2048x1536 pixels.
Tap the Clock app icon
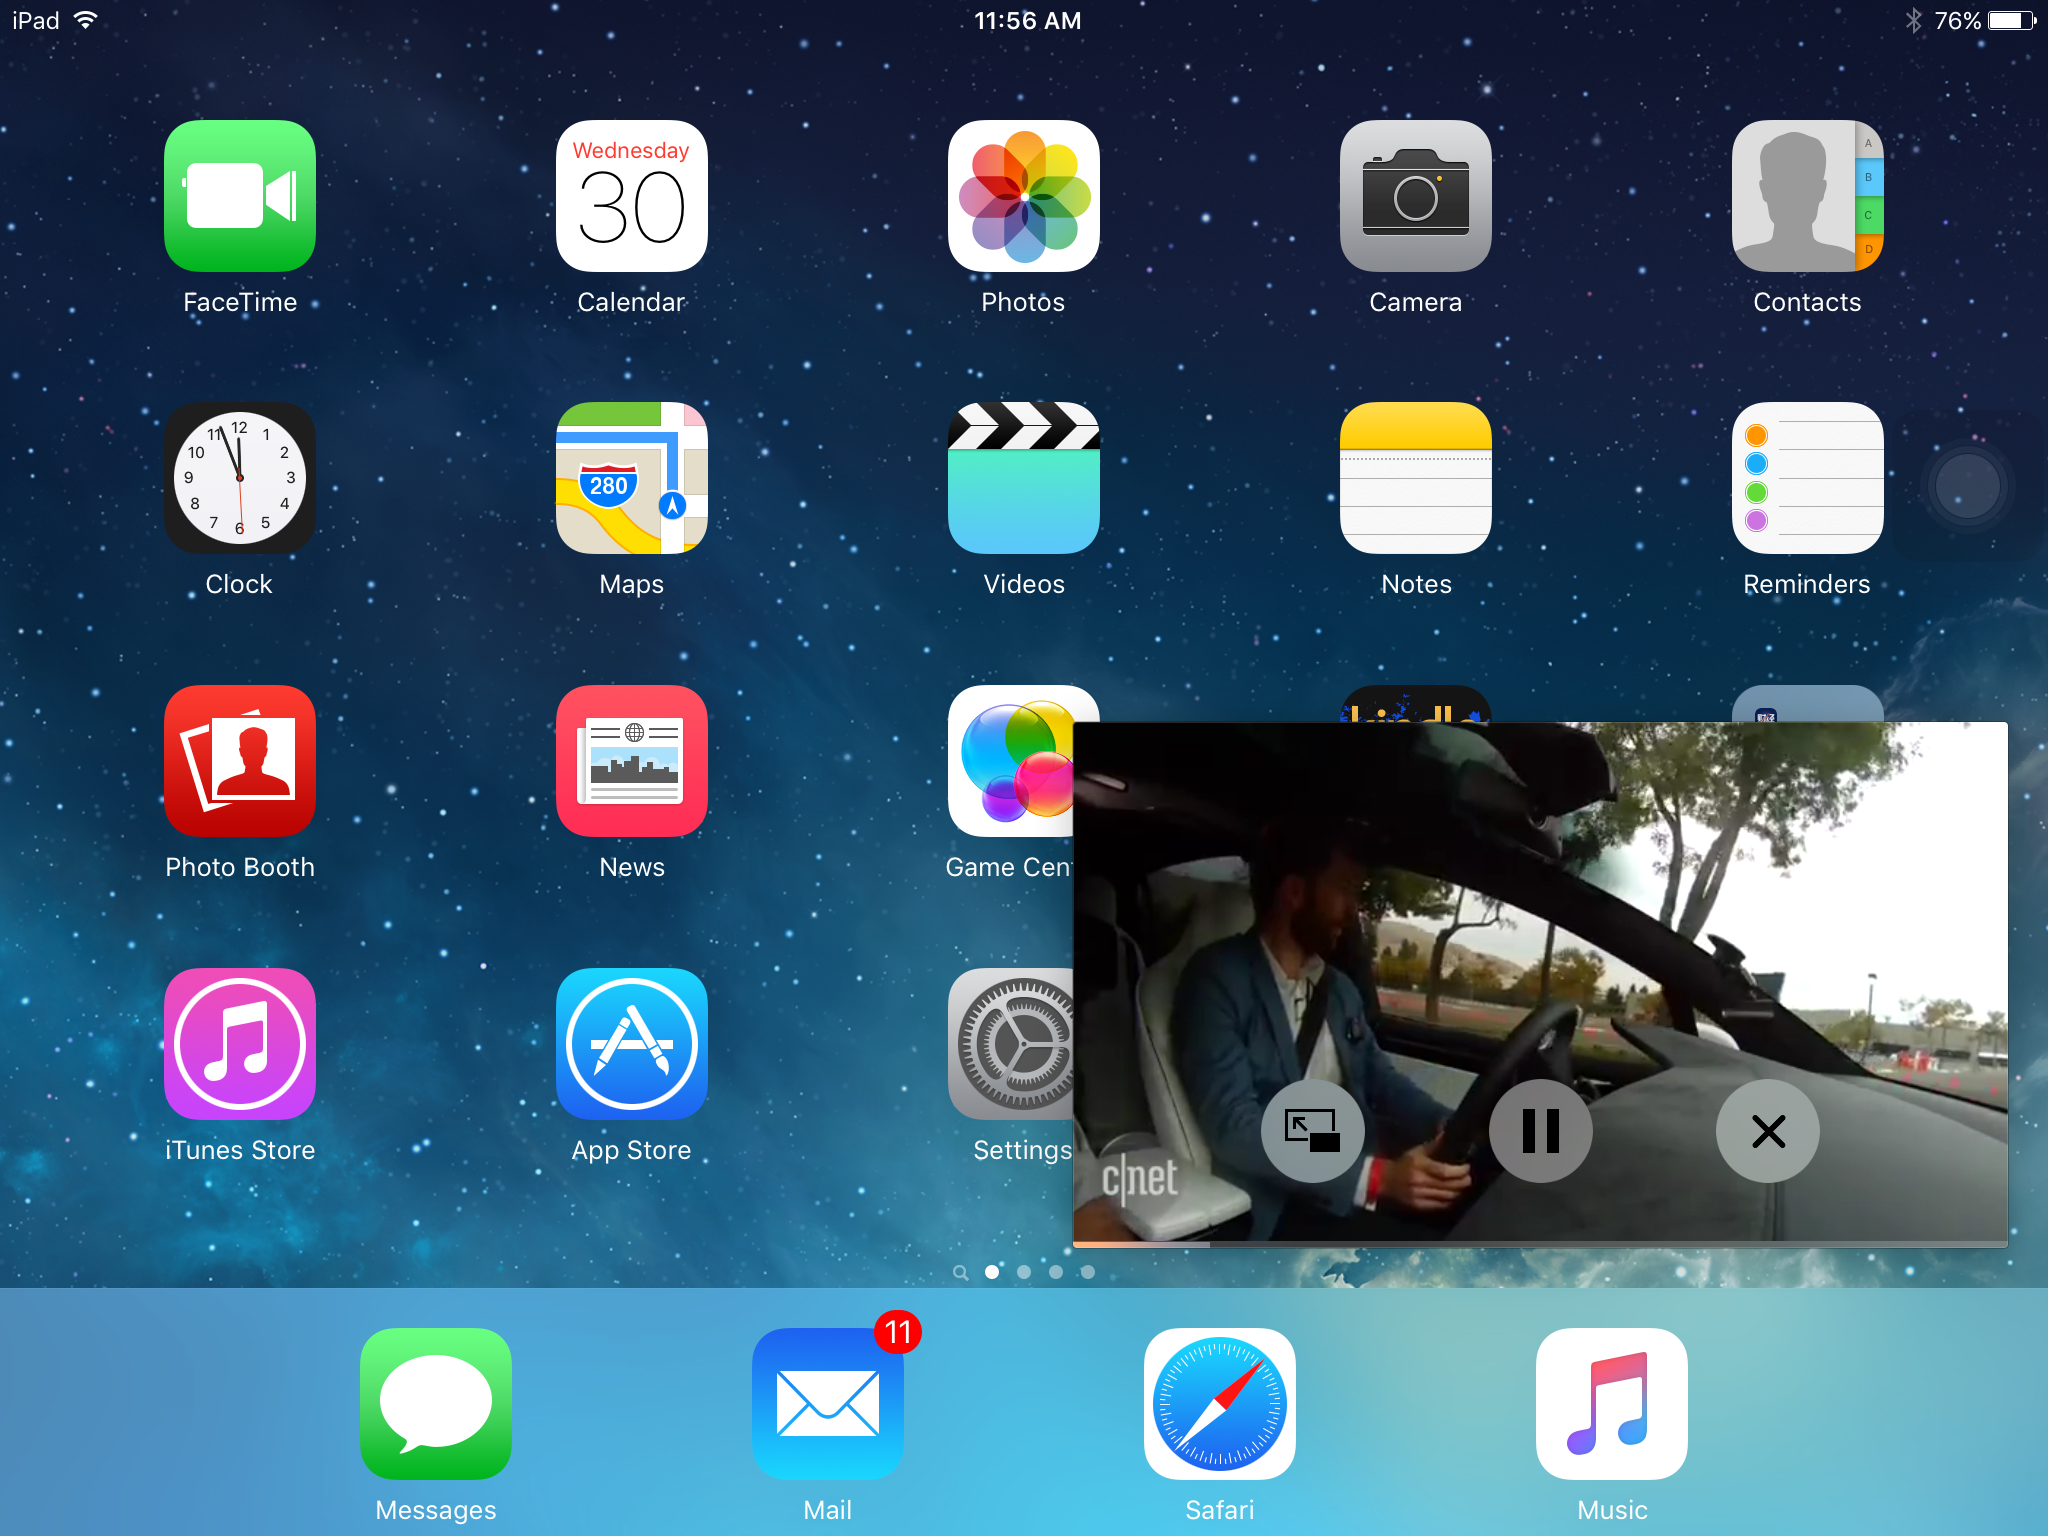pyautogui.click(x=240, y=478)
